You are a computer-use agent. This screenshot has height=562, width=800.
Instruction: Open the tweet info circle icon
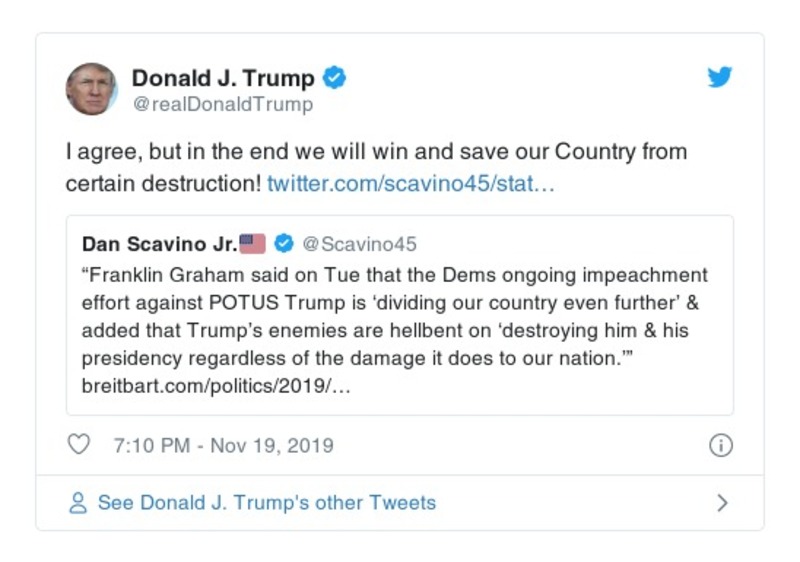[x=720, y=446]
